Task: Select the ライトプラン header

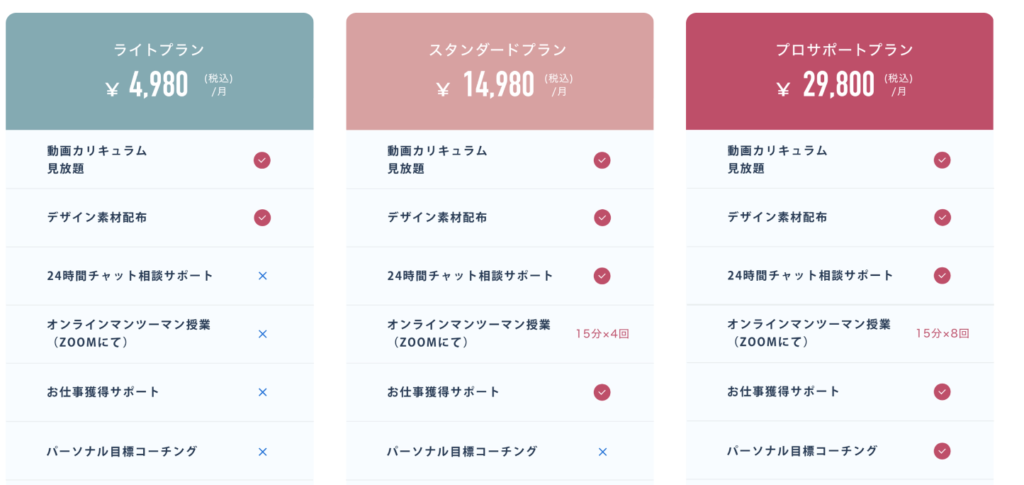Action: (x=159, y=49)
